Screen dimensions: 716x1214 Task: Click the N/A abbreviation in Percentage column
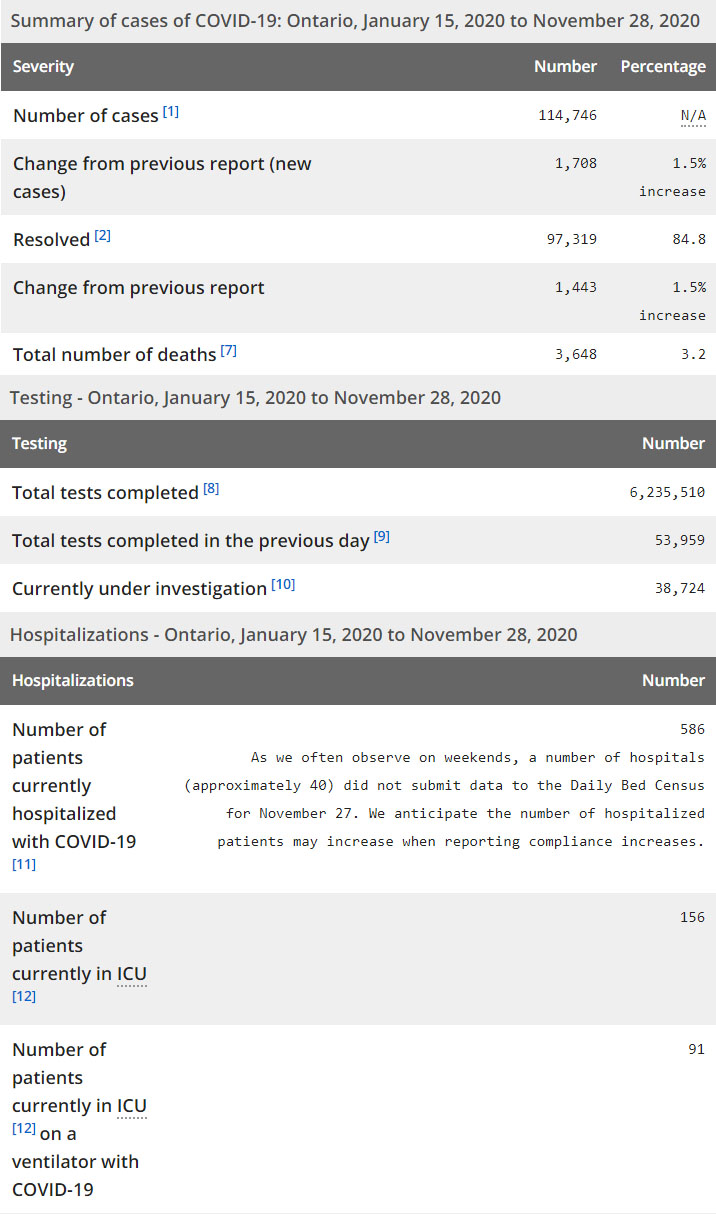(693, 116)
